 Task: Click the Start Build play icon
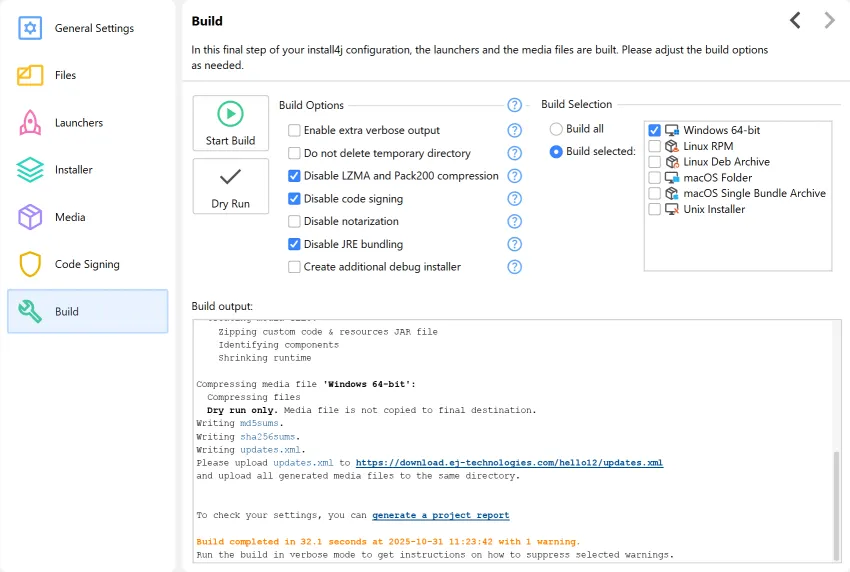coord(230,114)
